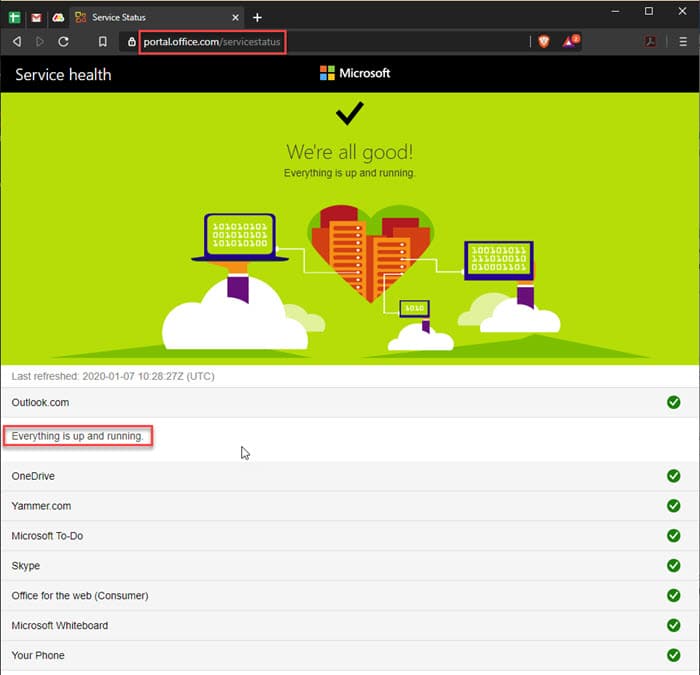Switch to the pinned green Sheets tab
Screen dimensions: 700x675
point(15,17)
